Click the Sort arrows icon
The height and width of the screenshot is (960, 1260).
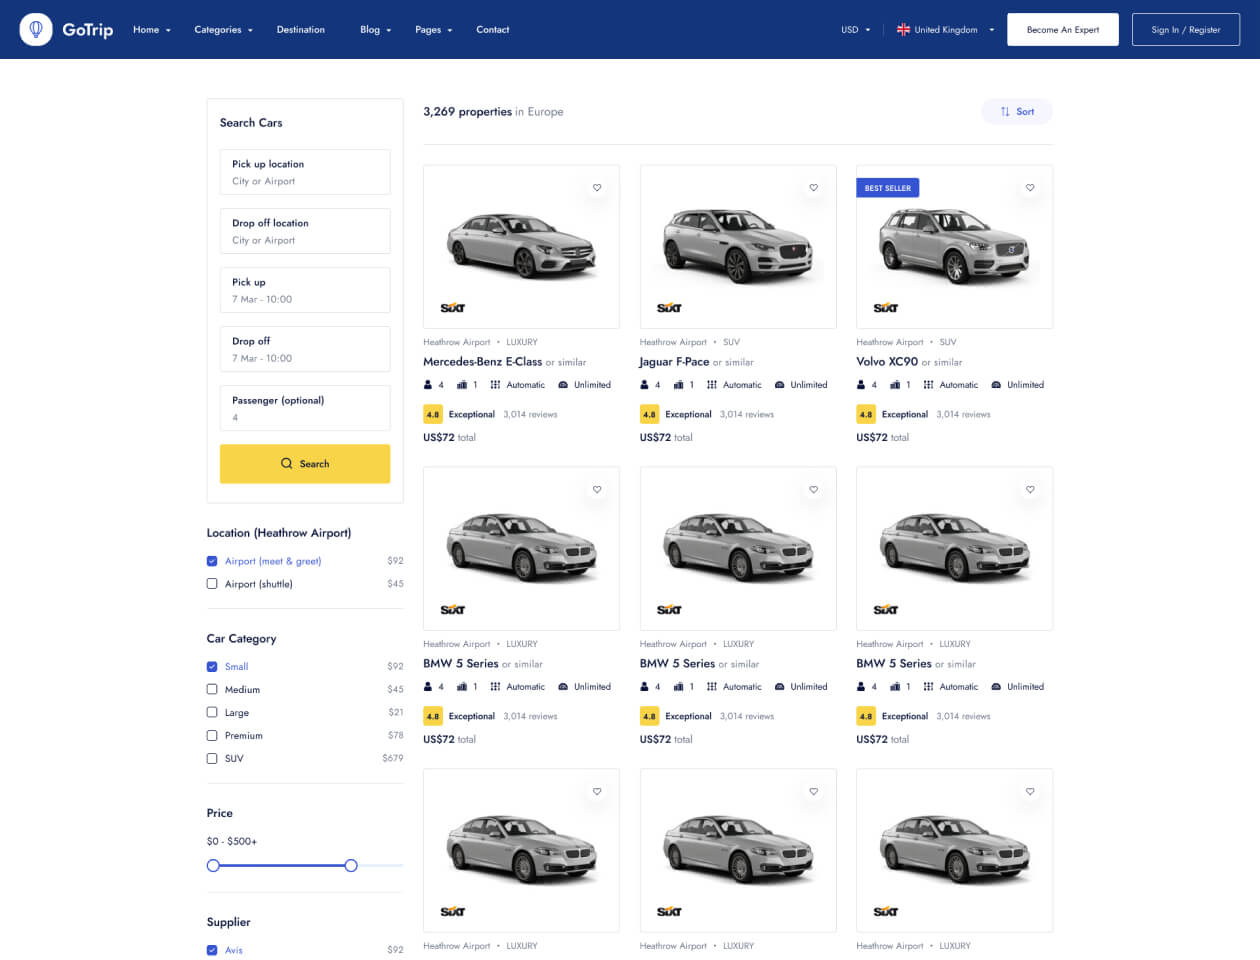pyautogui.click(x=1005, y=112)
